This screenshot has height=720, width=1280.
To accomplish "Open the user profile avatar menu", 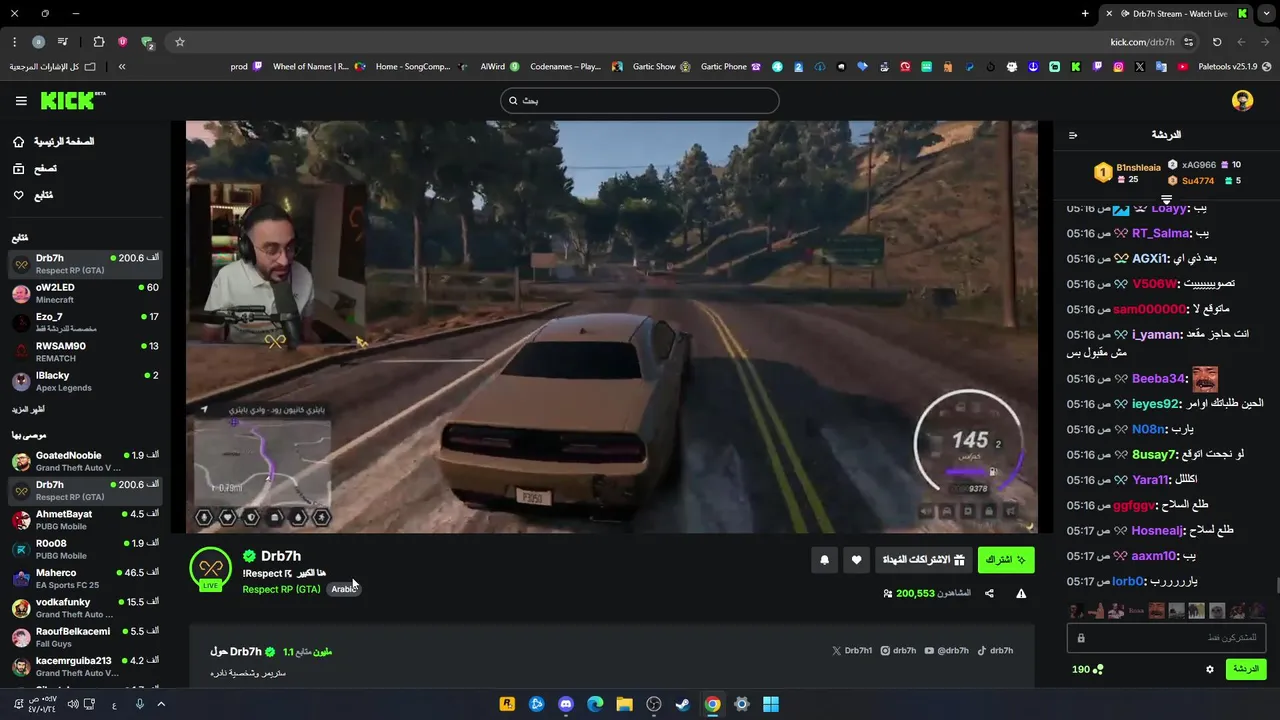I will 1243,101.
